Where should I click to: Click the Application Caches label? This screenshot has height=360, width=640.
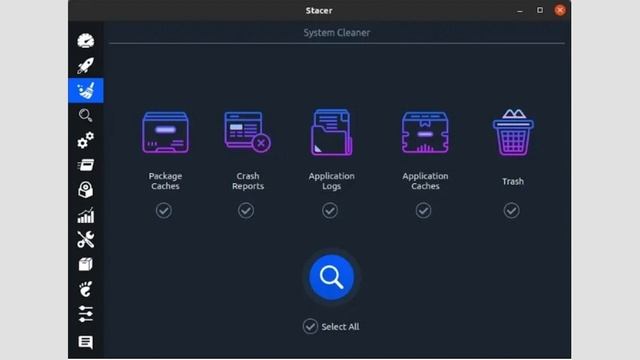425,181
